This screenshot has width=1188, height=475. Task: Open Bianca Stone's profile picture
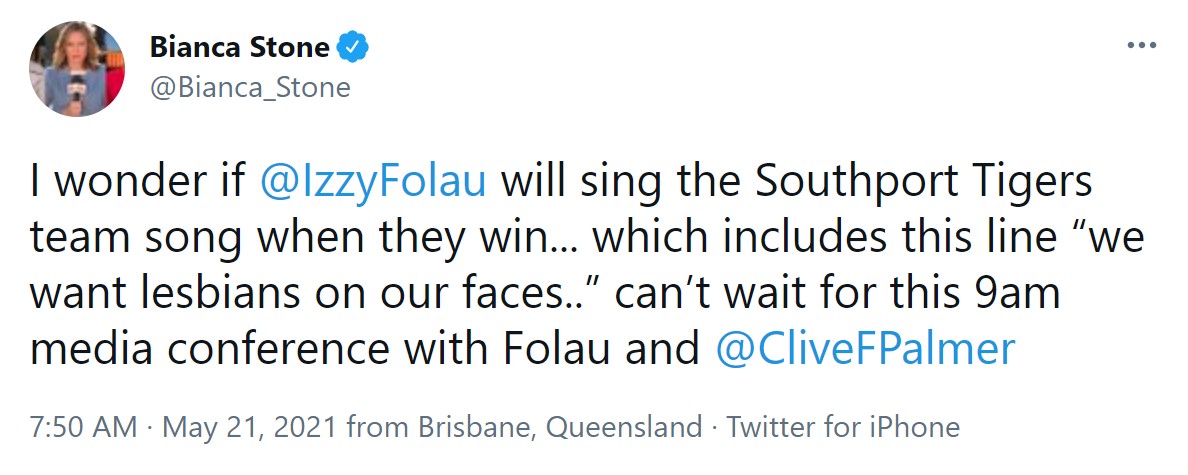click(77, 68)
